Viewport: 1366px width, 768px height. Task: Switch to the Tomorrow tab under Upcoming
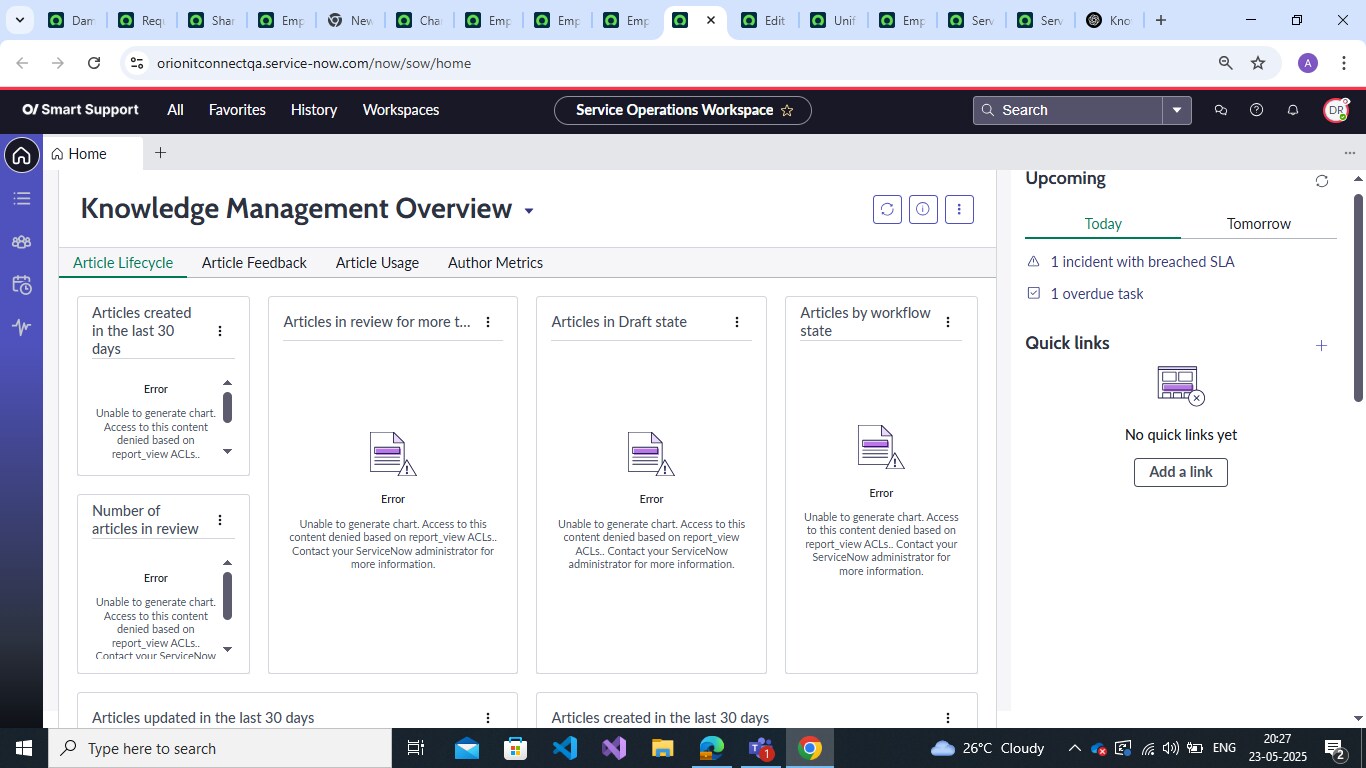point(1258,223)
